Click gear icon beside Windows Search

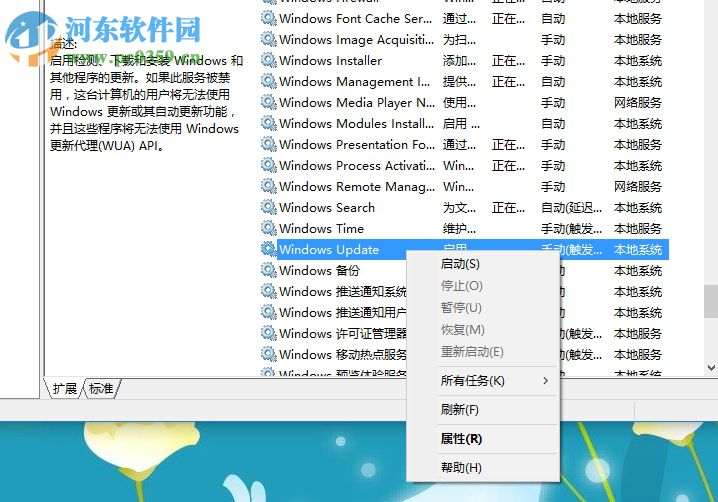(269, 207)
